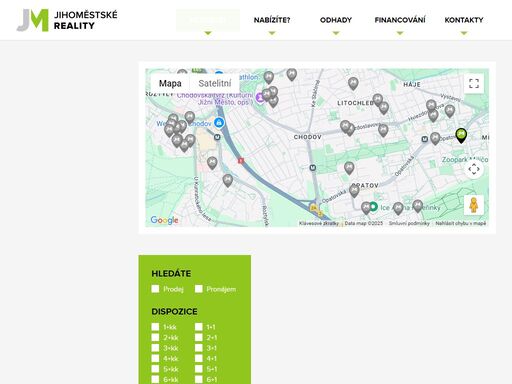Click the green highlighted property marker

point(461,136)
